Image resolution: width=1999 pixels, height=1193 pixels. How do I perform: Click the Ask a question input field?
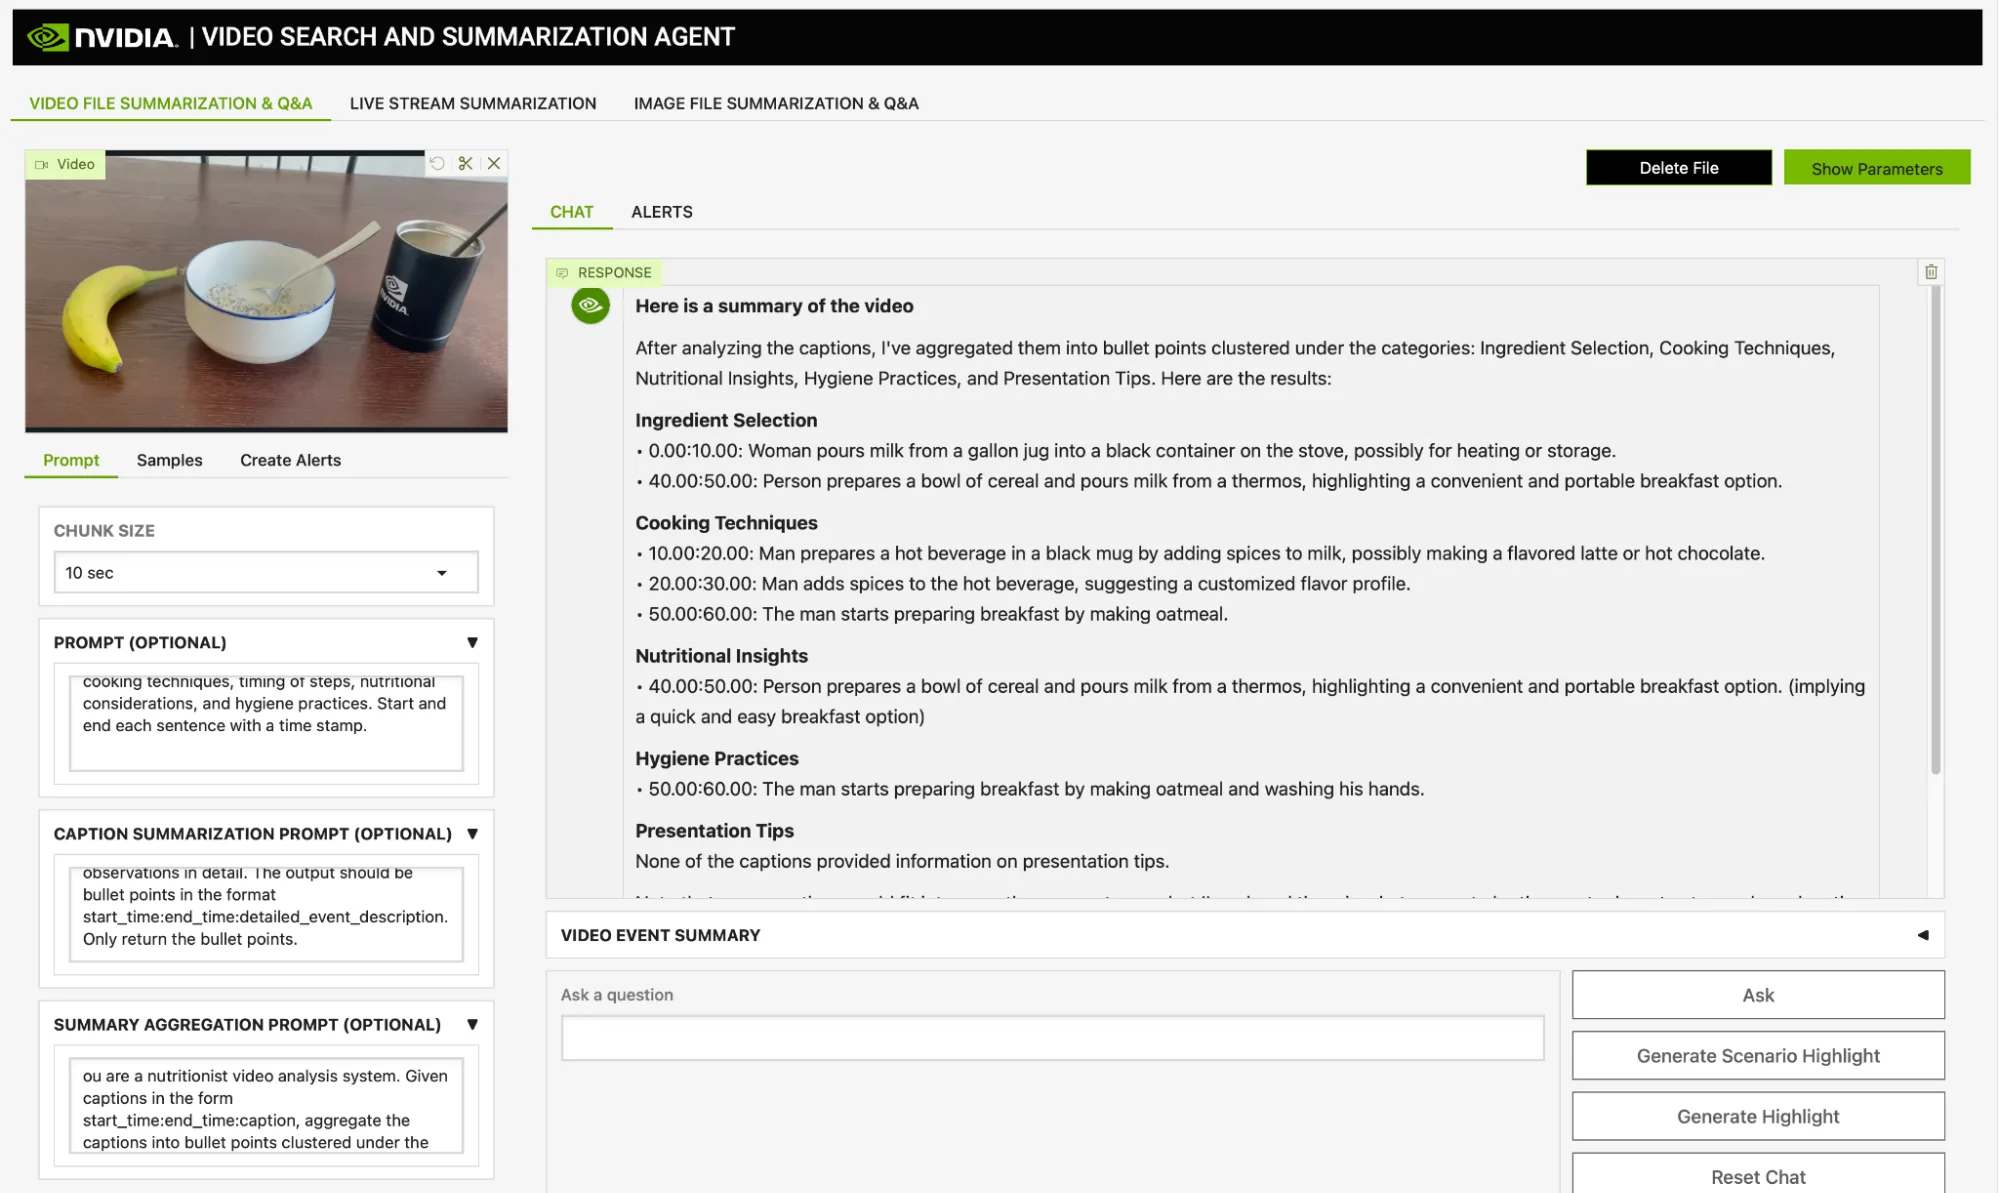point(1052,1038)
